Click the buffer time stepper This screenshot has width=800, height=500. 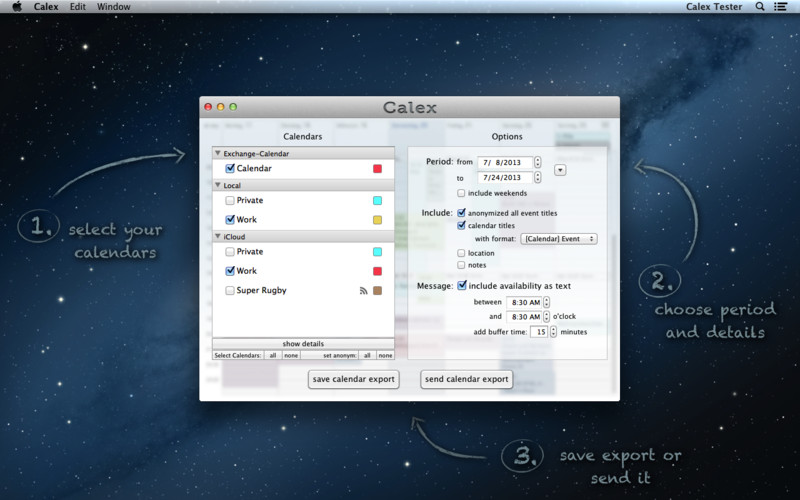pos(553,332)
